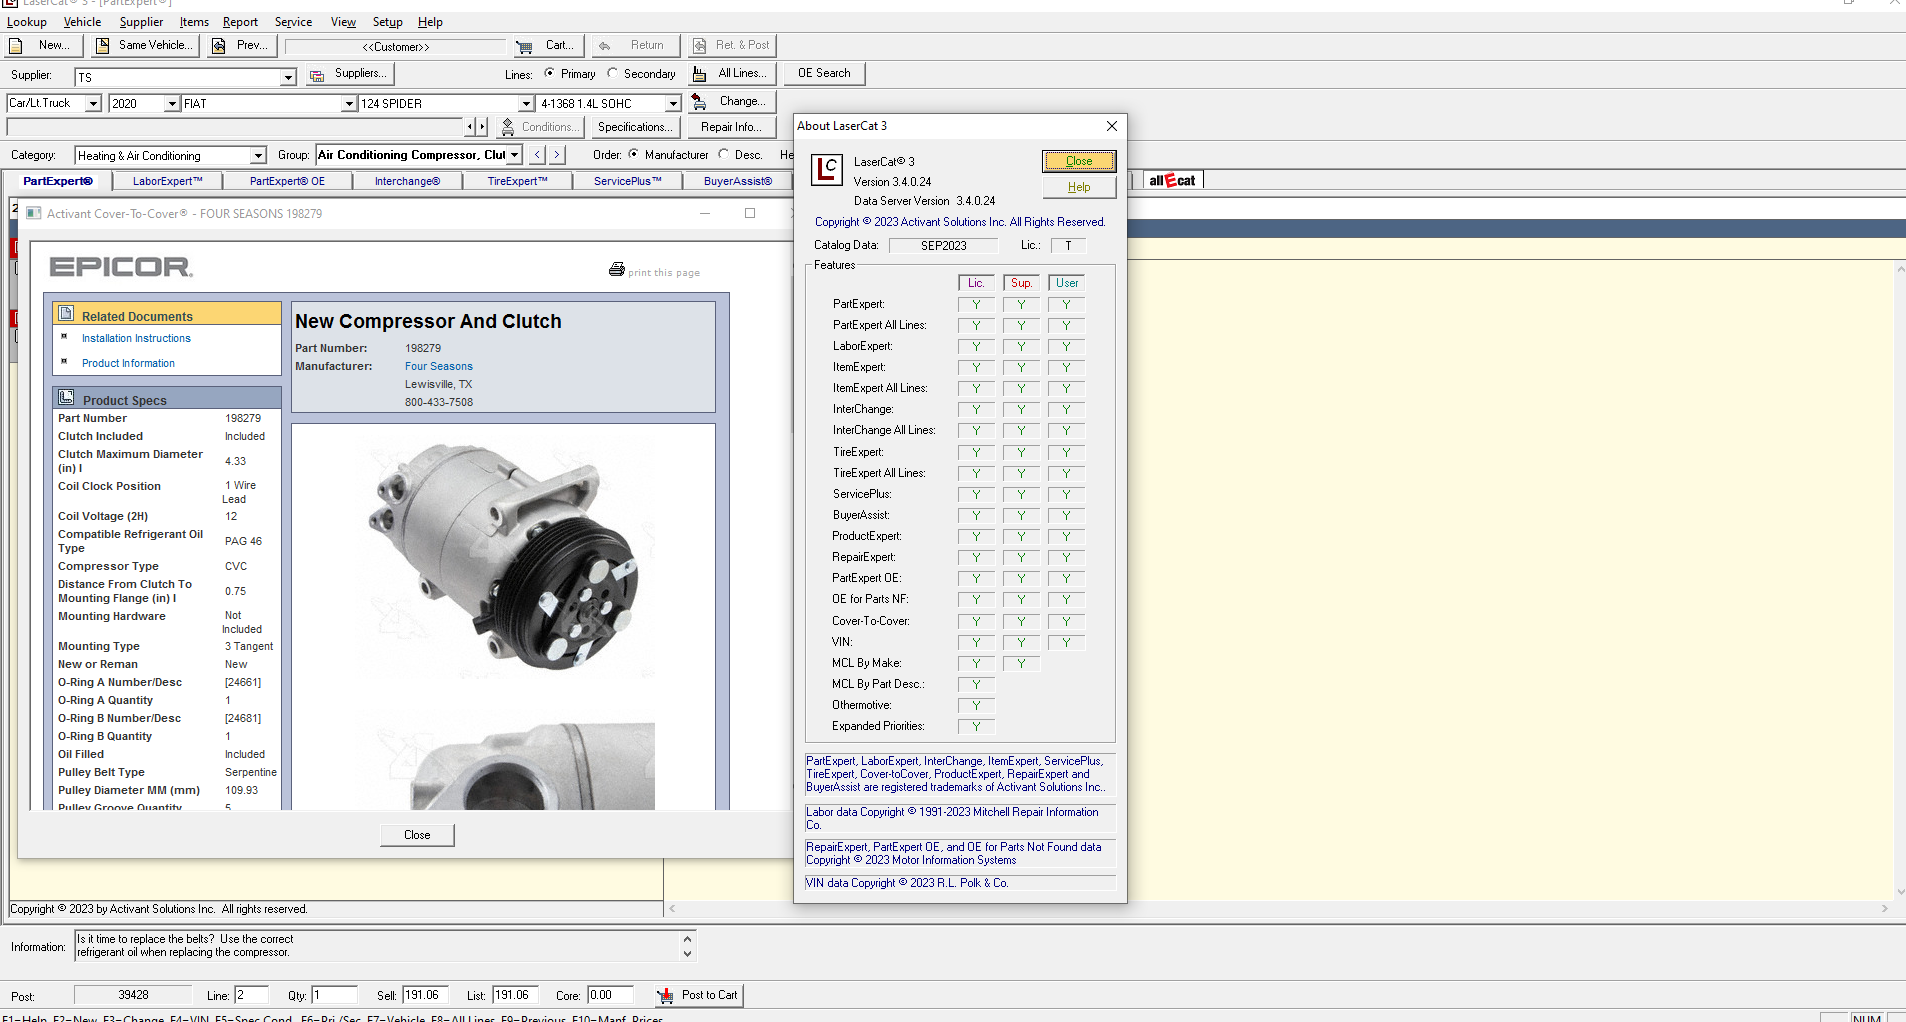Click the Qty input field
Image resolution: width=1906 pixels, height=1022 pixels.
click(335, 995)
